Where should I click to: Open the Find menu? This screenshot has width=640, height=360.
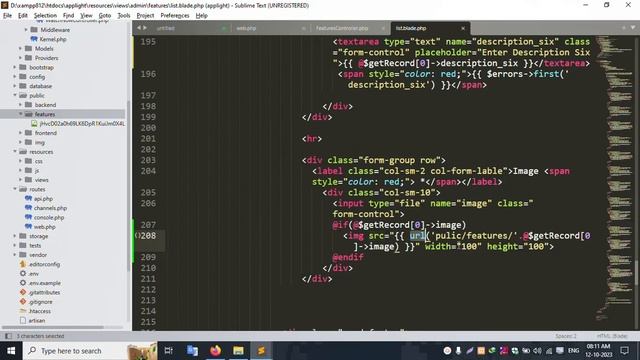68,16
